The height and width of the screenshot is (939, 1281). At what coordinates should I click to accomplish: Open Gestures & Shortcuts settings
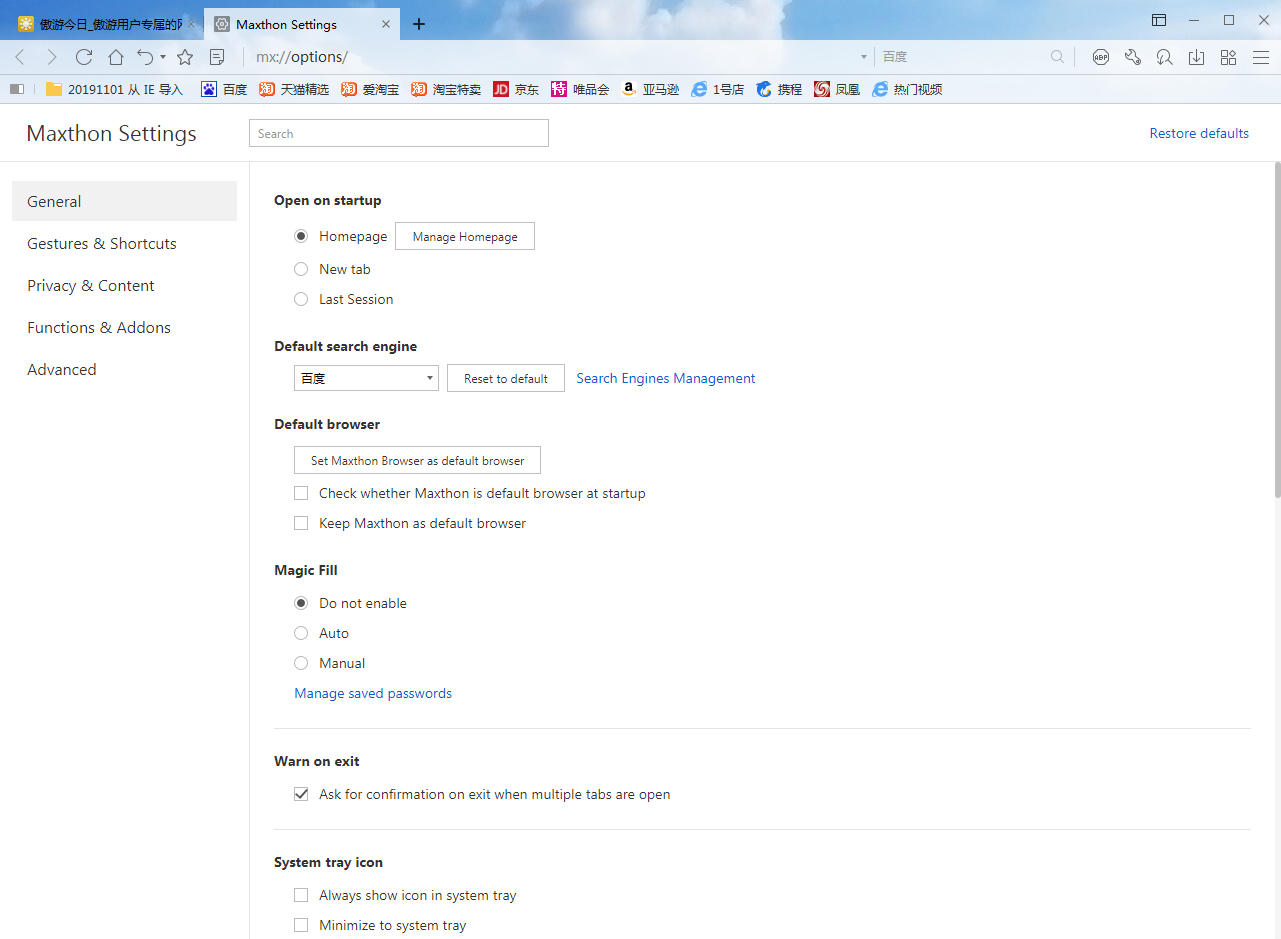[x=124, y=243]
